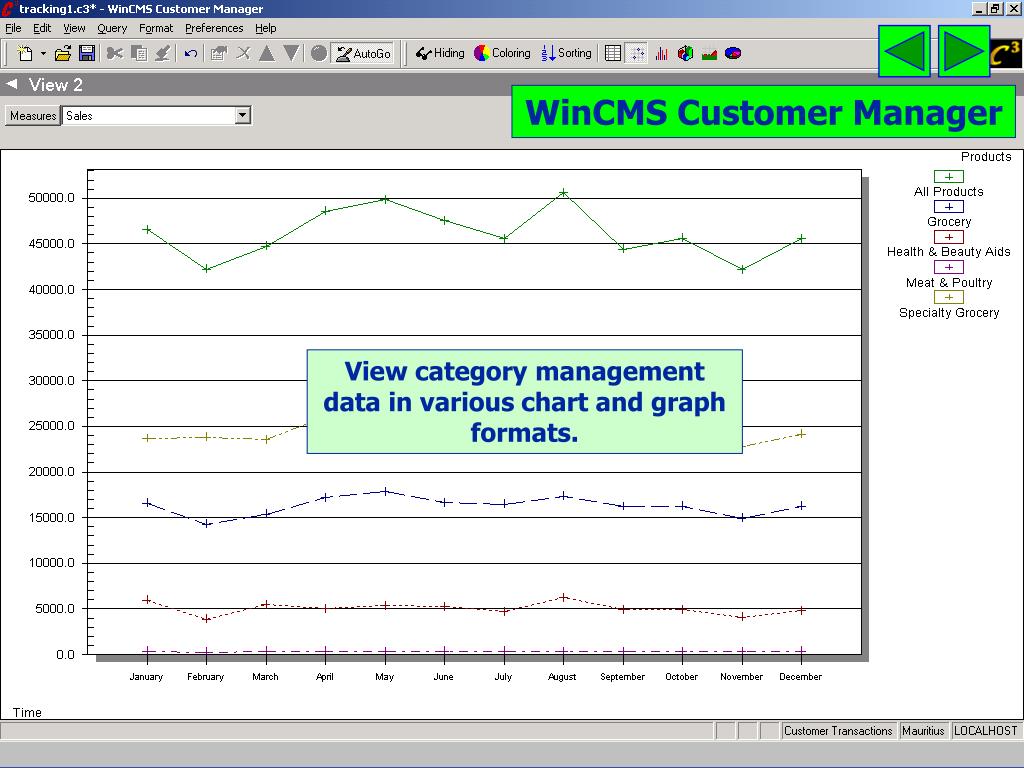Click the Paste icon in toolbar
Viewport: 1024px width, 768px height.
pos(163,54)
